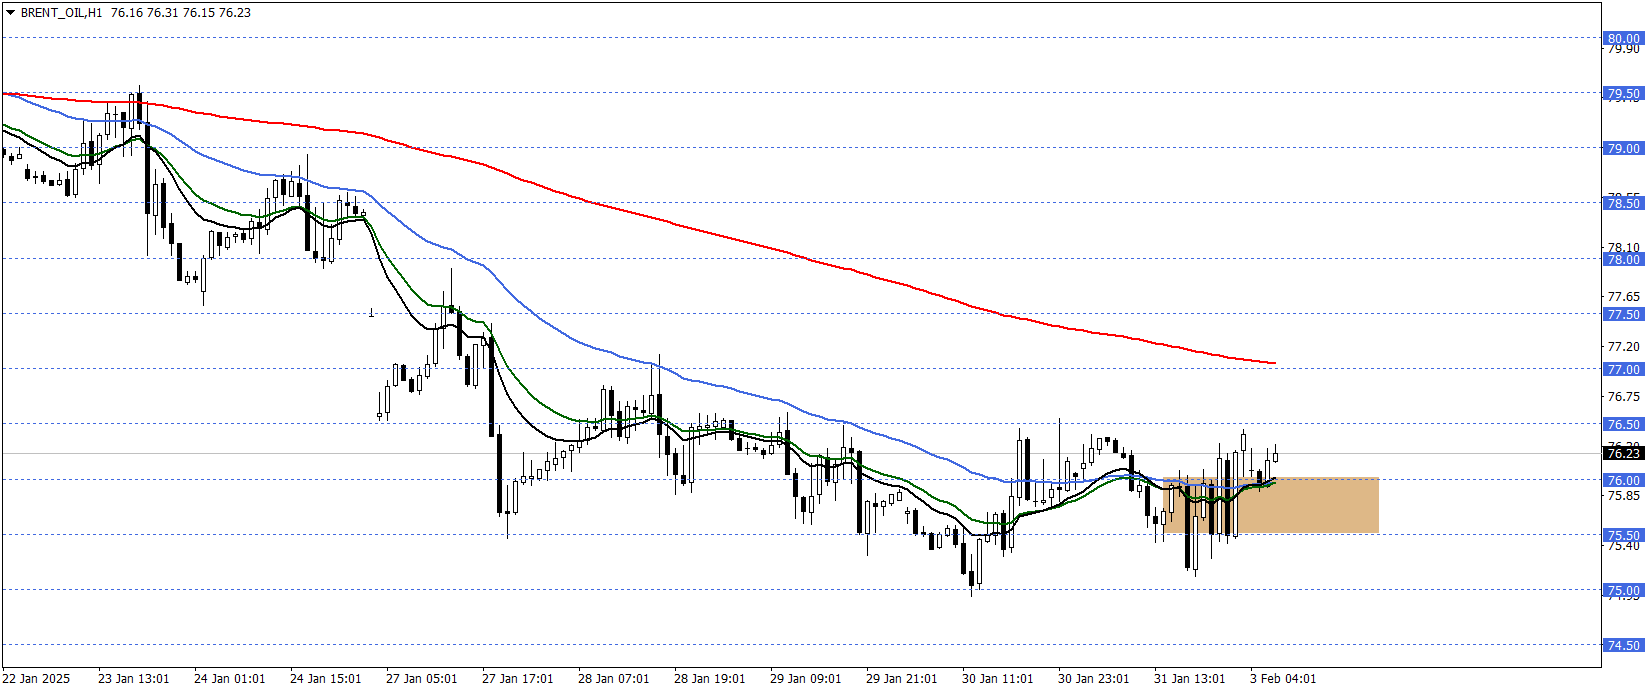Click the 75.85 price scale value

(x=1623, y=495)
